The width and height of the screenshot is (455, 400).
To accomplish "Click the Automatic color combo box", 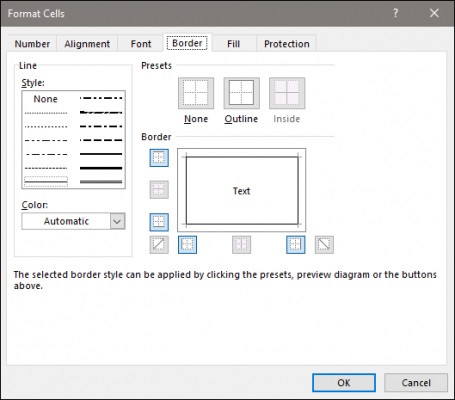I will [x=73, y=221].
